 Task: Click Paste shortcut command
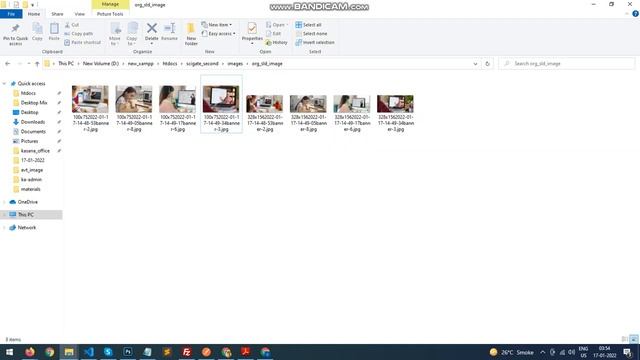point(82,42)
